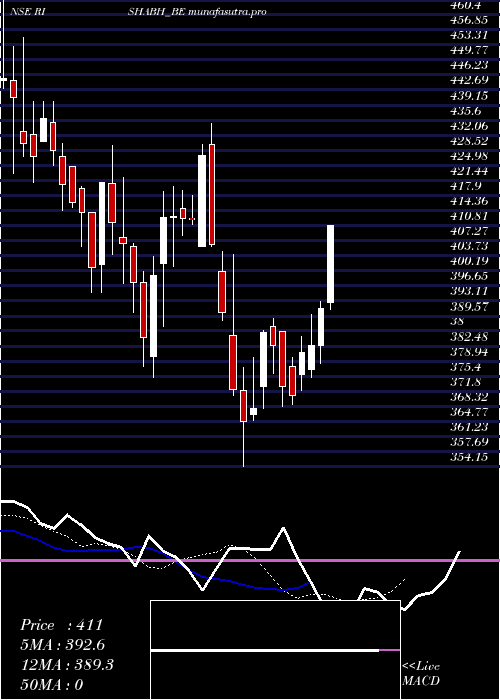Click the 460.4 price axis label
The image size is (500, 700).
click(x=466, y=5)
